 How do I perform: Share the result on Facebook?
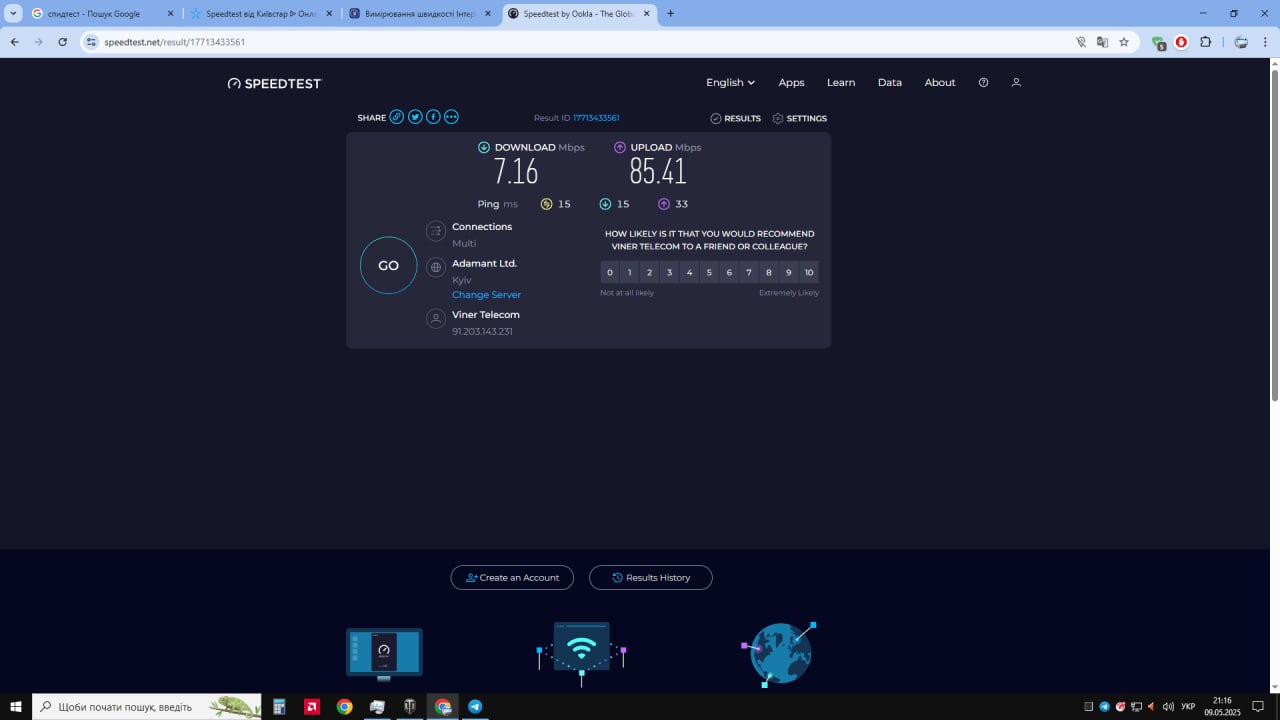coord(433,117)
